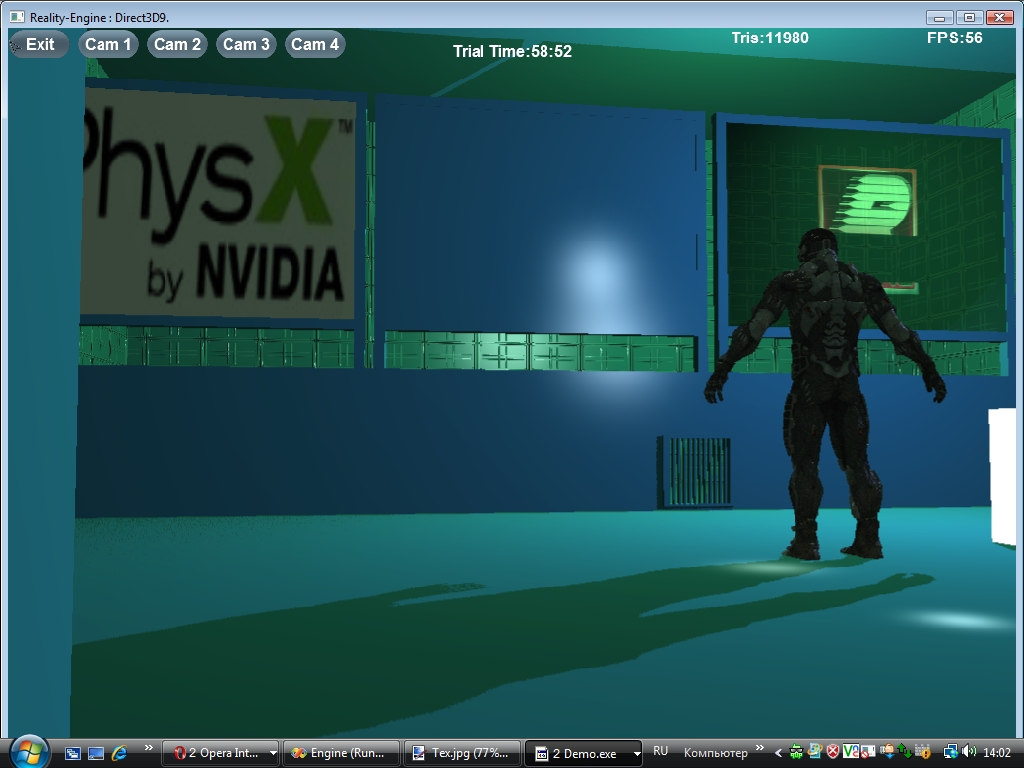Switch to Cam 2 view
Viewport: 1024px width, 768px height.
177,44
